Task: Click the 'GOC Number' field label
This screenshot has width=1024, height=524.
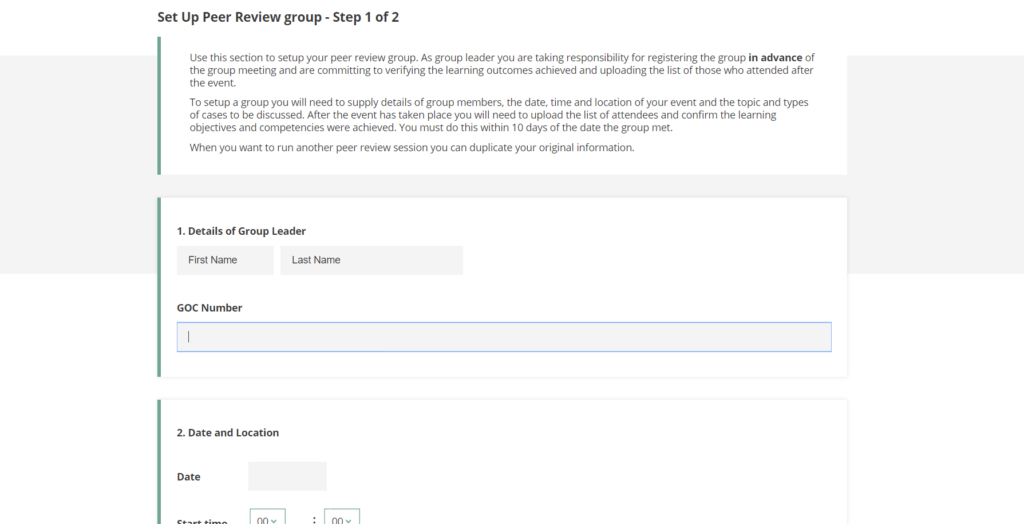Action: pos(209,308)
